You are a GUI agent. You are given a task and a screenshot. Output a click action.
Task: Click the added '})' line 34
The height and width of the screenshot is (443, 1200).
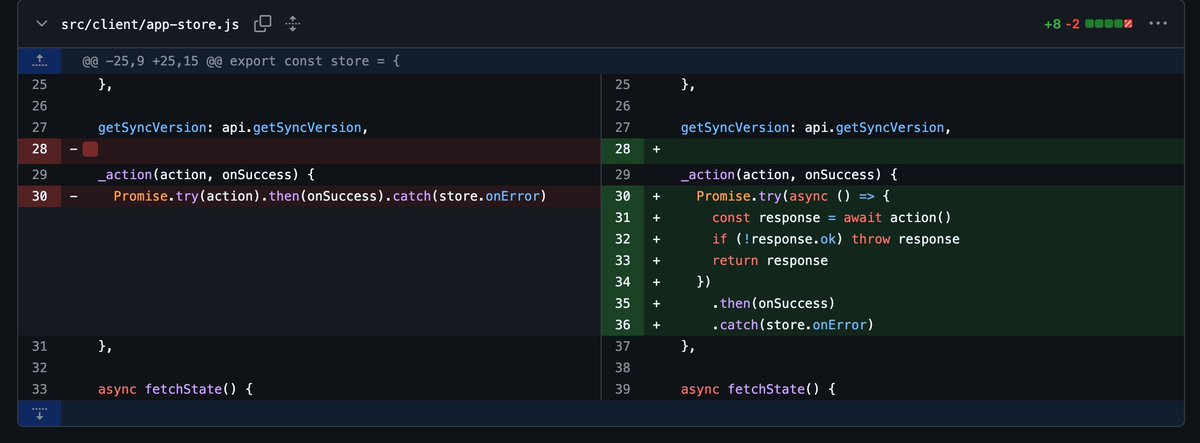point(703,282)
